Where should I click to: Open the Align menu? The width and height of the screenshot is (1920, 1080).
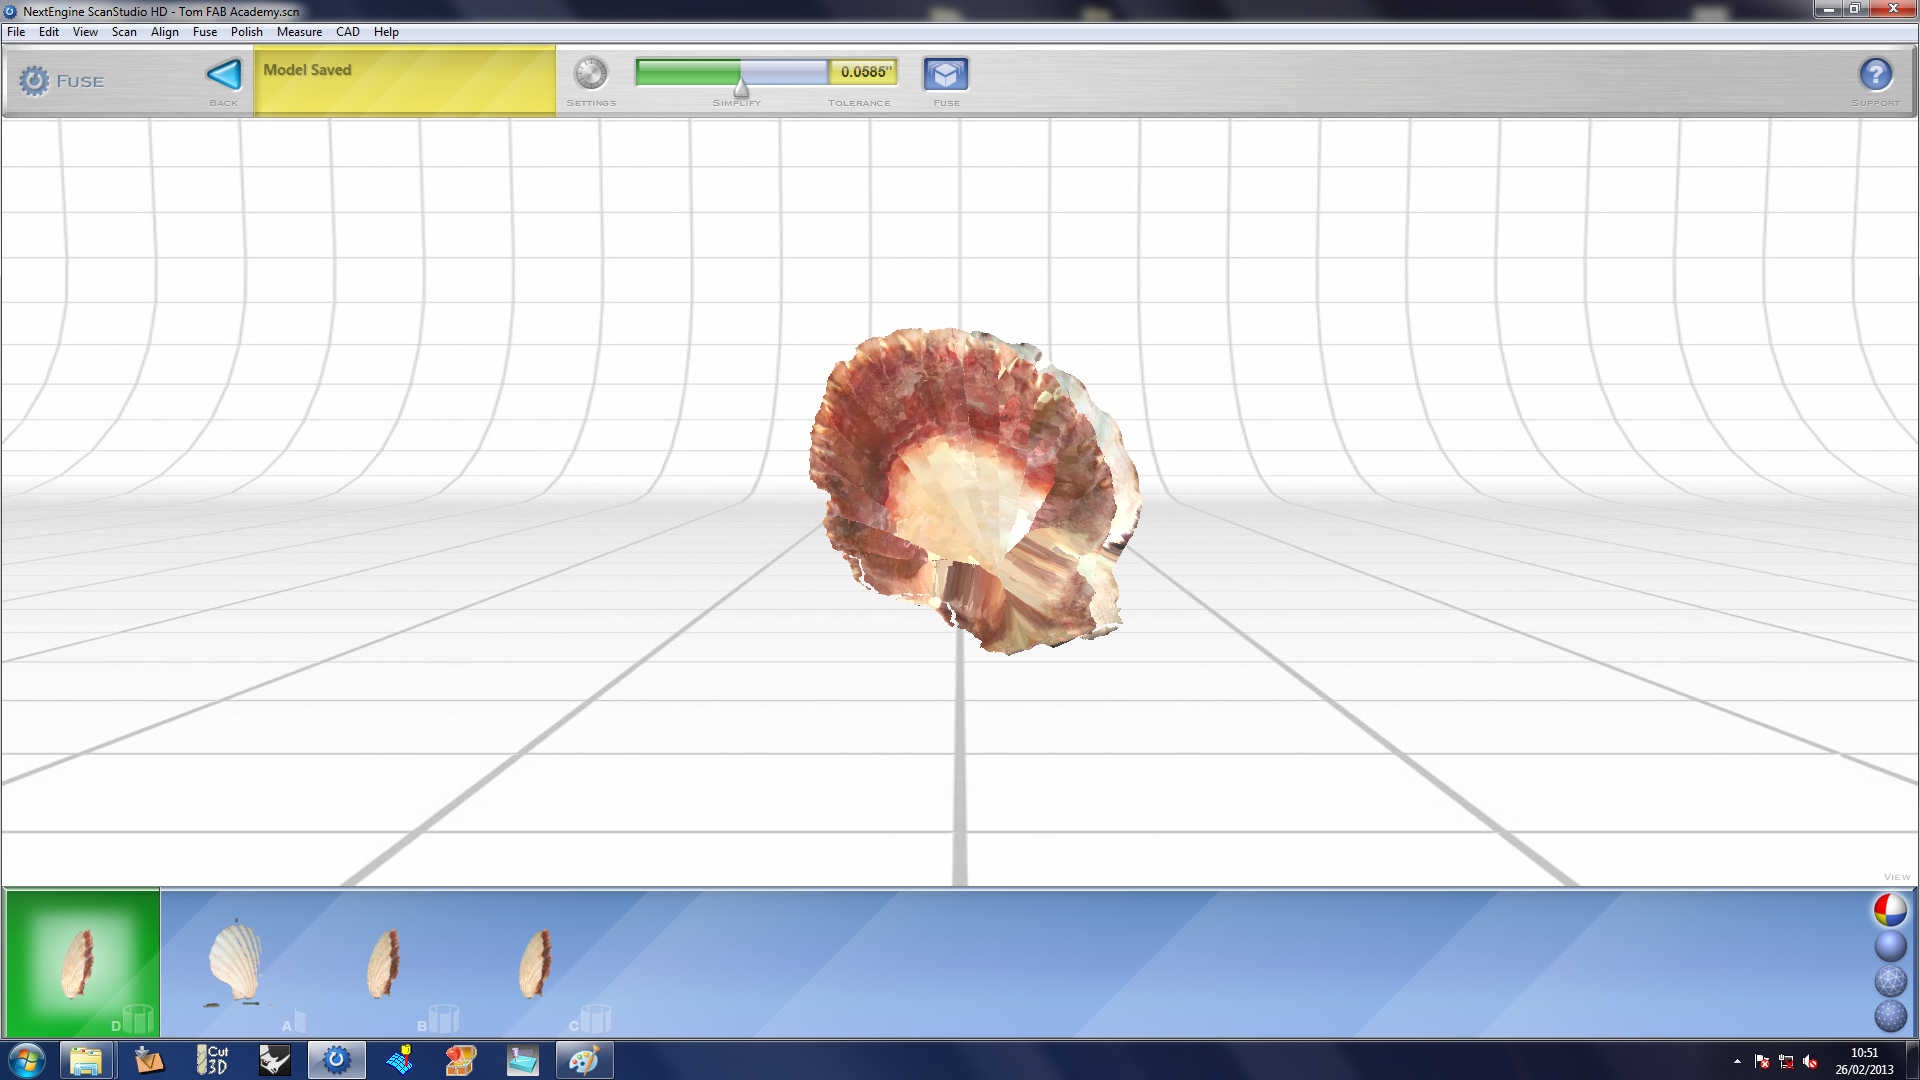[164, 32]
